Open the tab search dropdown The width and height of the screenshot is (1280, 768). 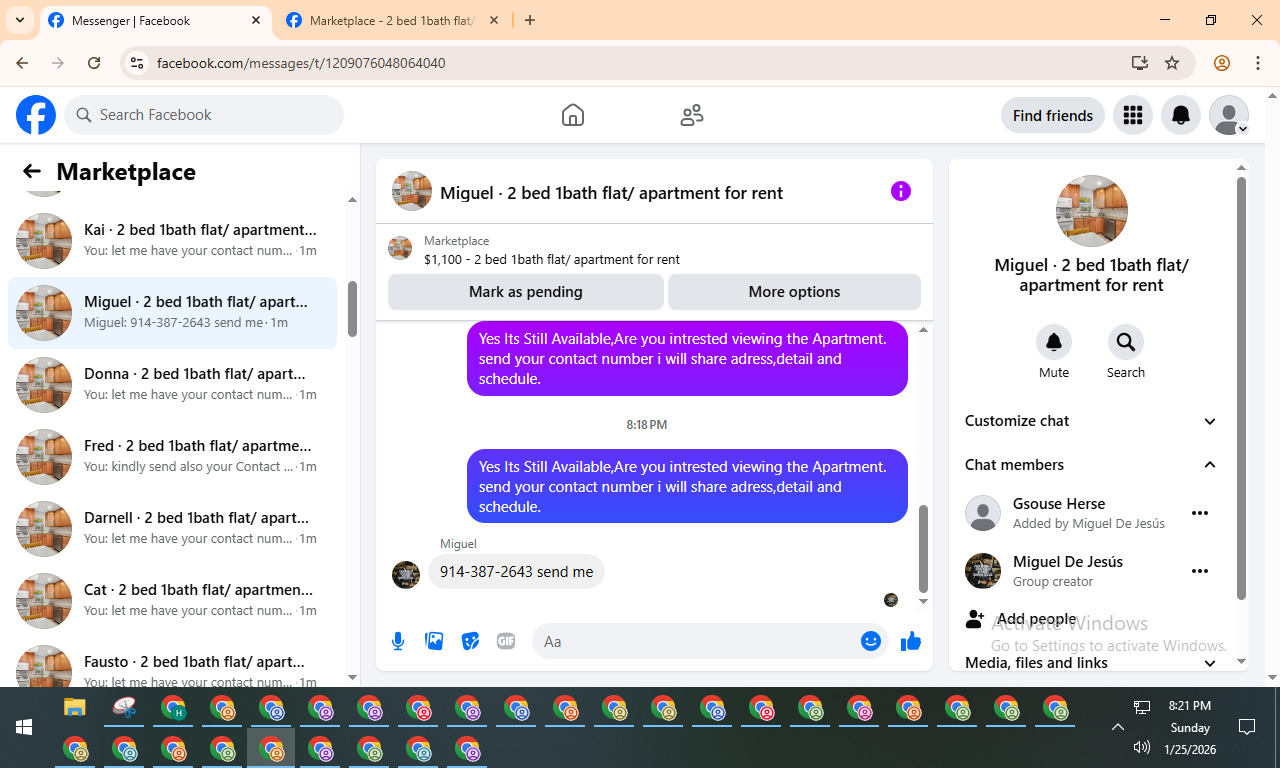(19, 20)
